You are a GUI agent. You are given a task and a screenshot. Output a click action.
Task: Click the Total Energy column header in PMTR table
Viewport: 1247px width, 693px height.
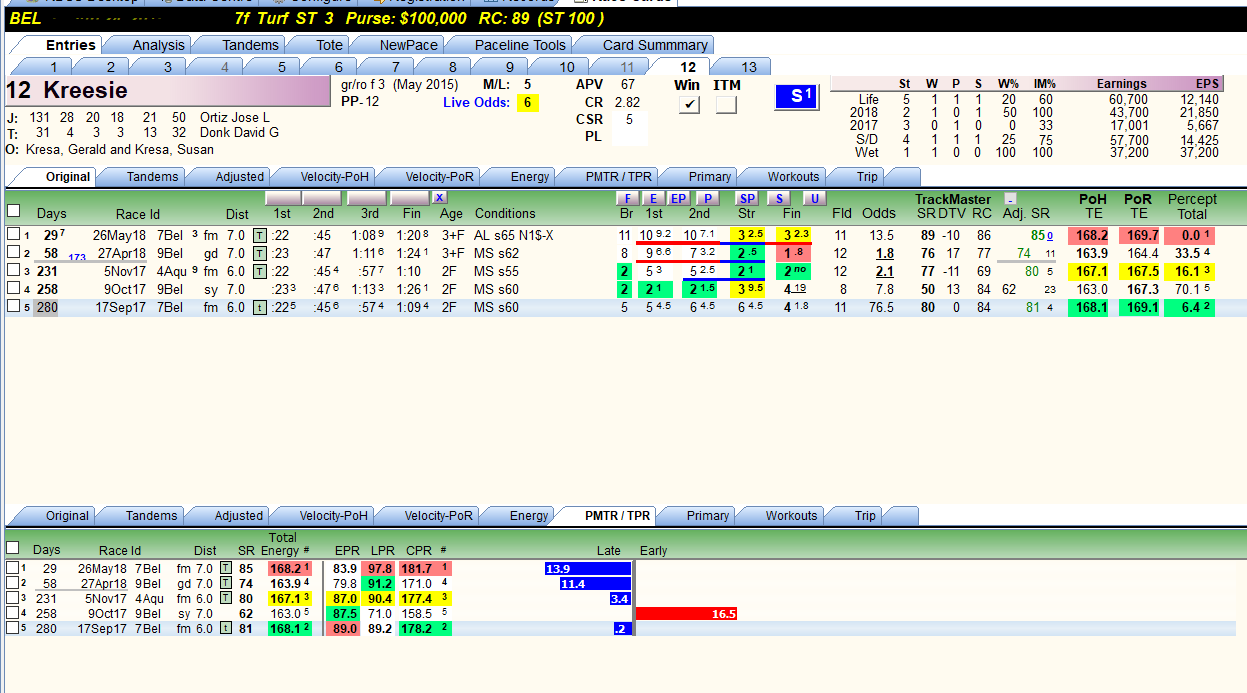coord(283,544)
